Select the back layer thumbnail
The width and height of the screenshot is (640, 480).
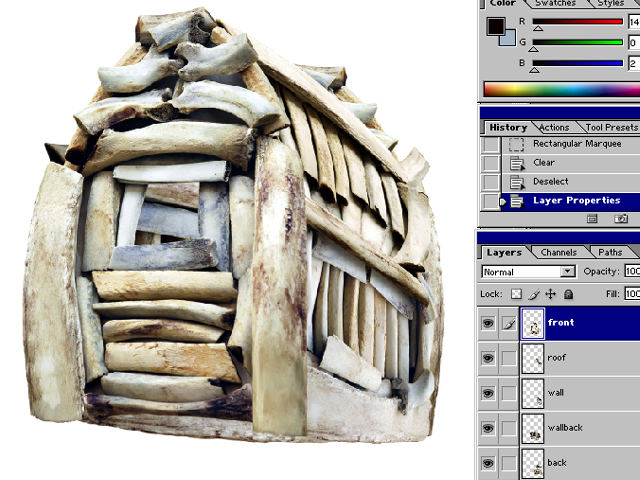coord(533,462)
